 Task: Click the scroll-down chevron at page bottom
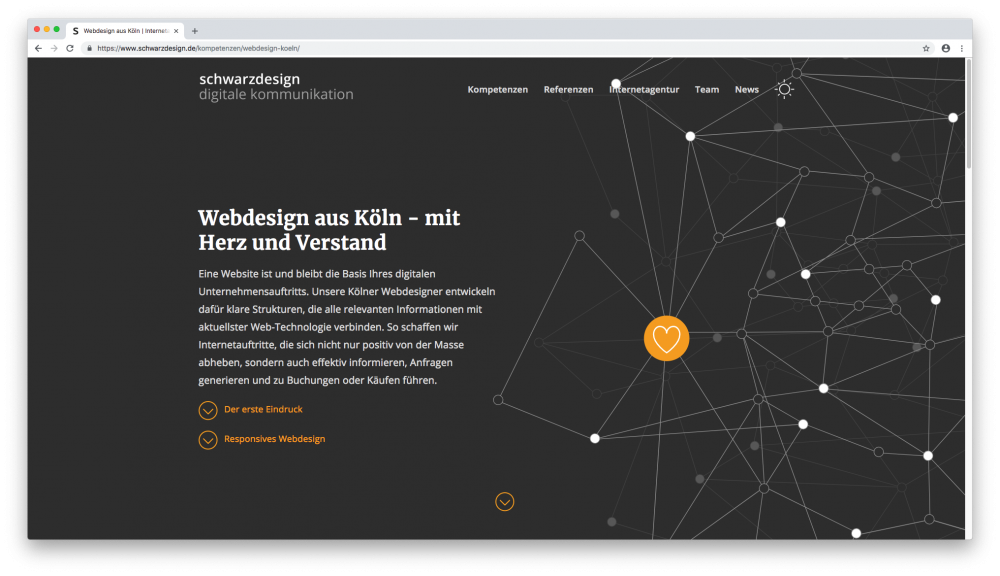(505, 501)
